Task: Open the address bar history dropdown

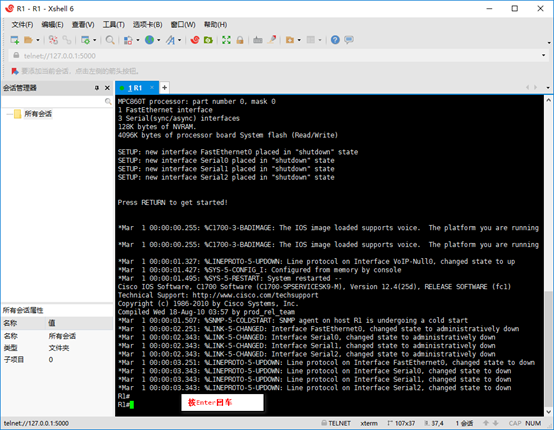Action: (543, 55)
